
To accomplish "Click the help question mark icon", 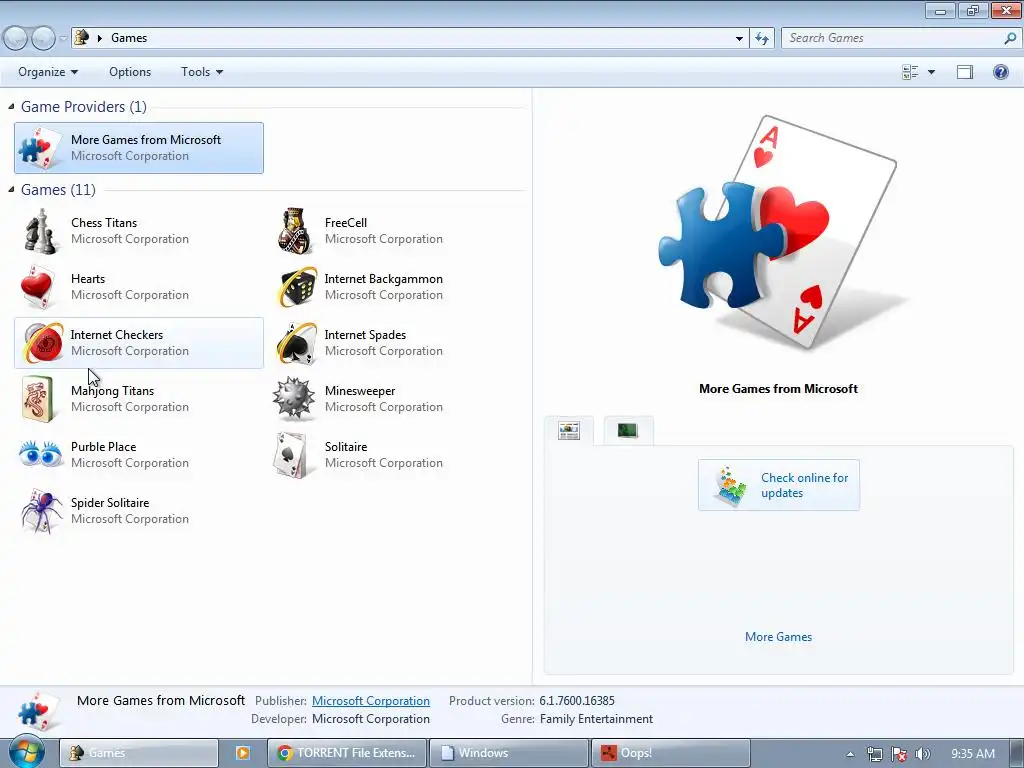I will point(1000,72).
